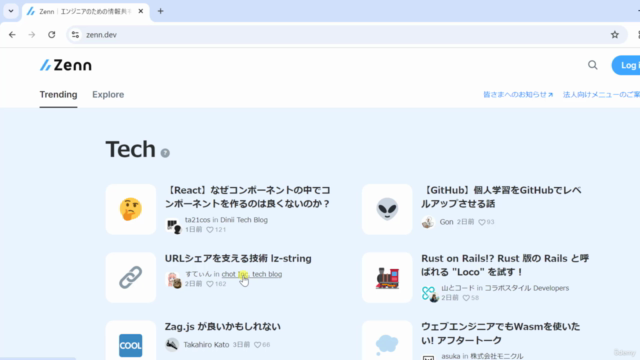Open Gon author profile link
The image size is (640, 360).
tap(446, 222)
